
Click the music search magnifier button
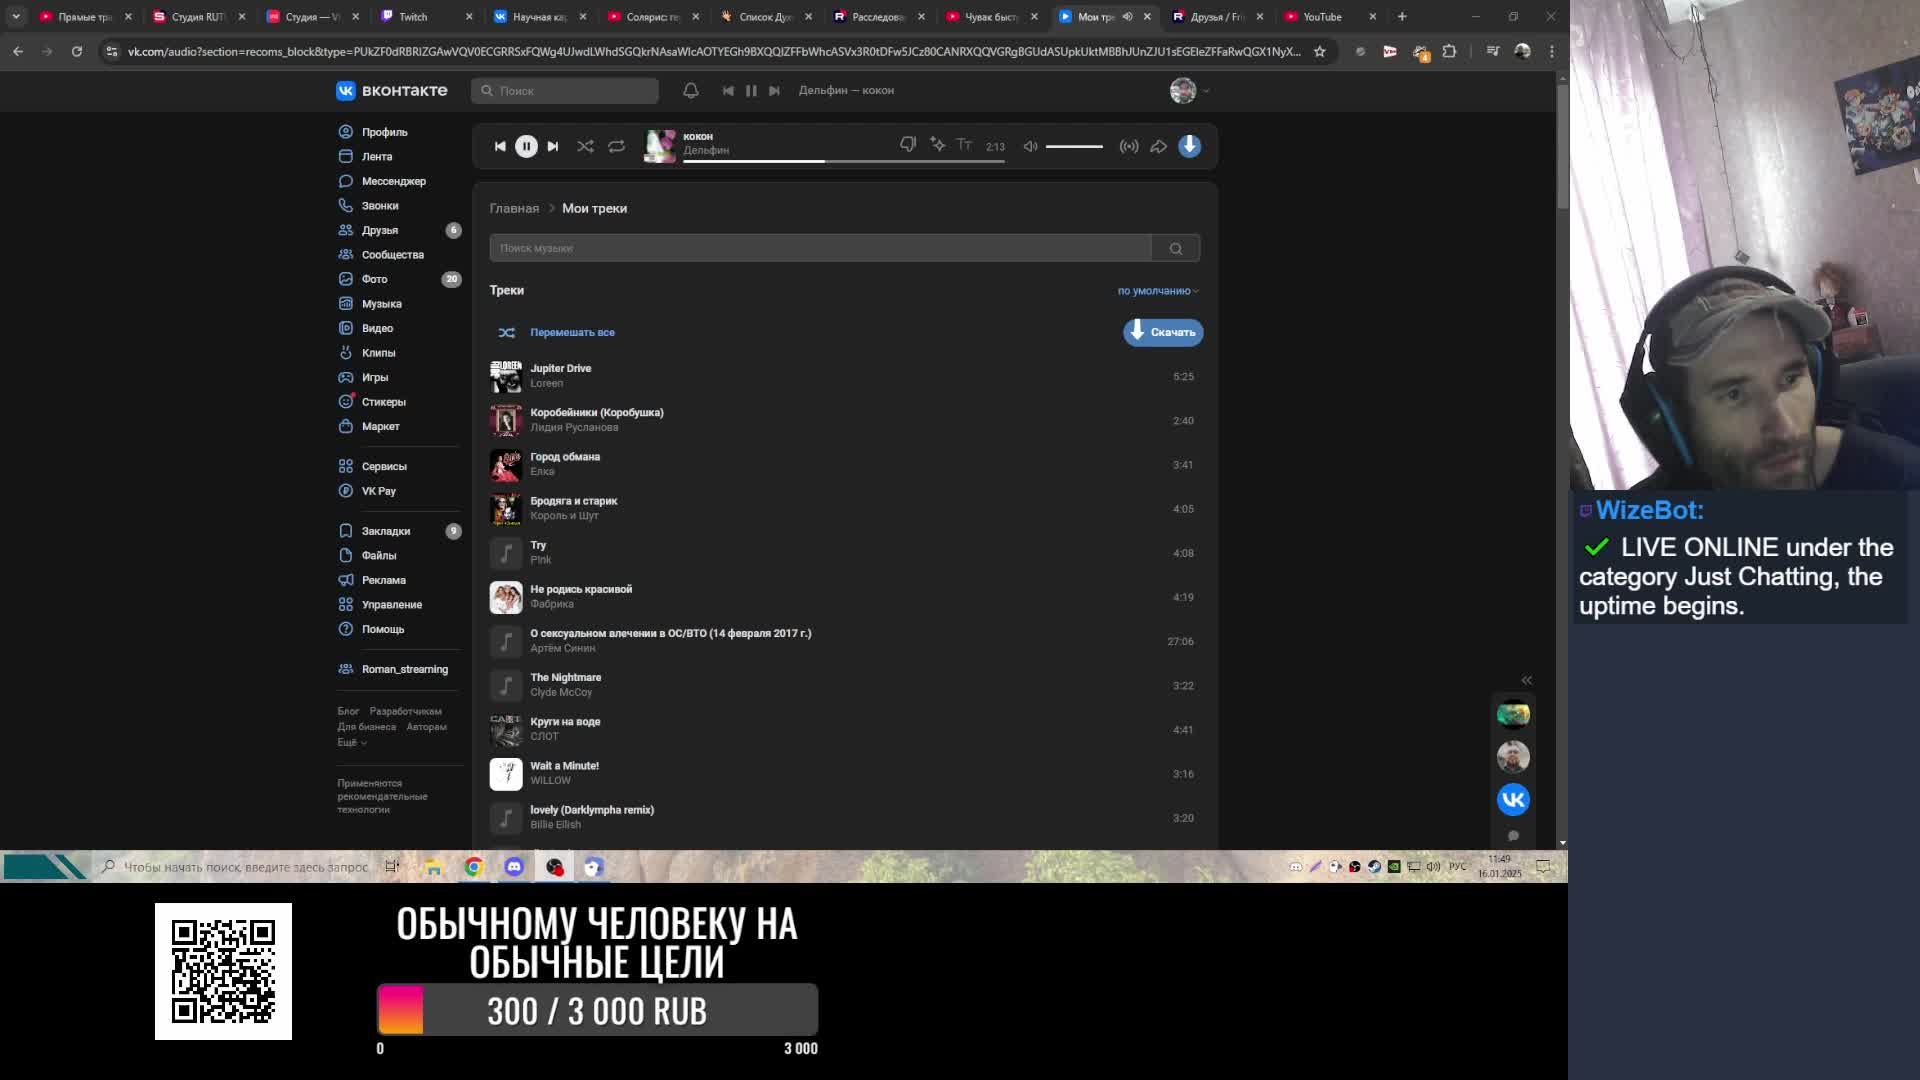coord(1176,248)
